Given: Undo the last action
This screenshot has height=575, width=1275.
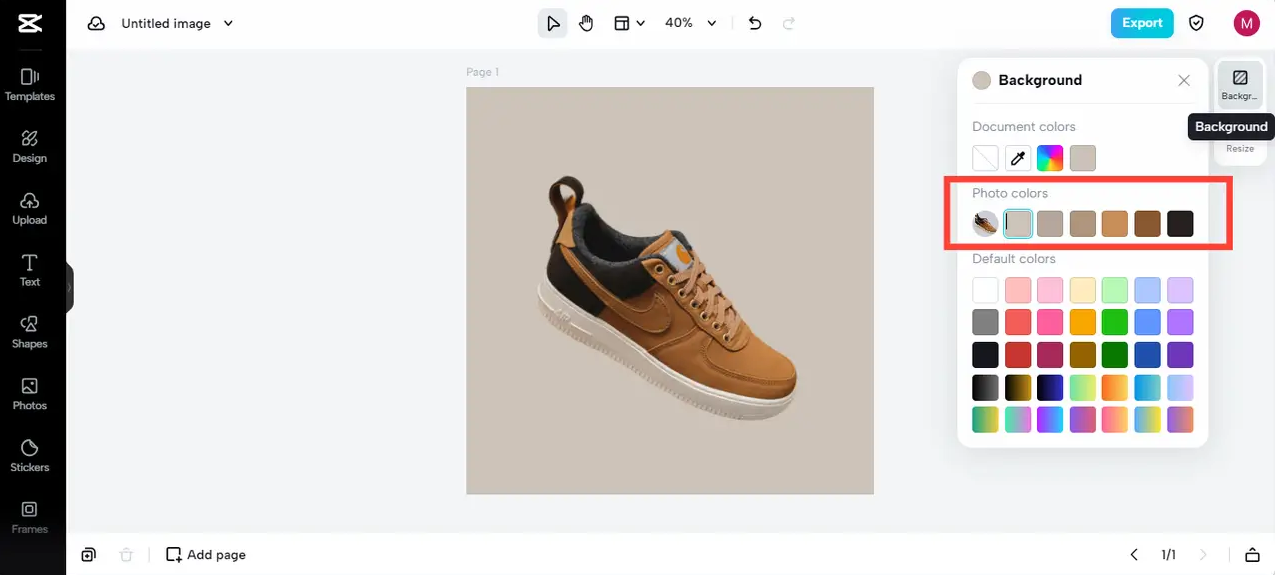Looking at the screenshot, I should click(x=755, y=23).
